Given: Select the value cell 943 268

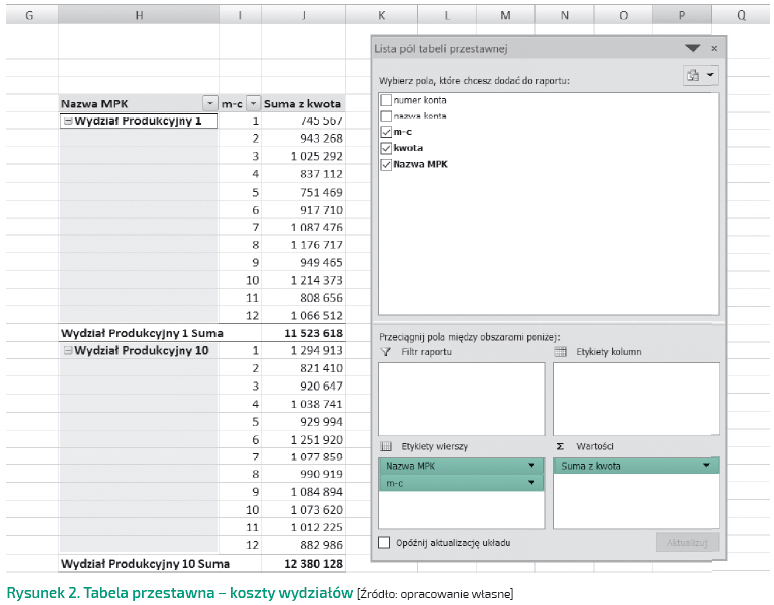Looking at the screenshot, I should (303, 139).
